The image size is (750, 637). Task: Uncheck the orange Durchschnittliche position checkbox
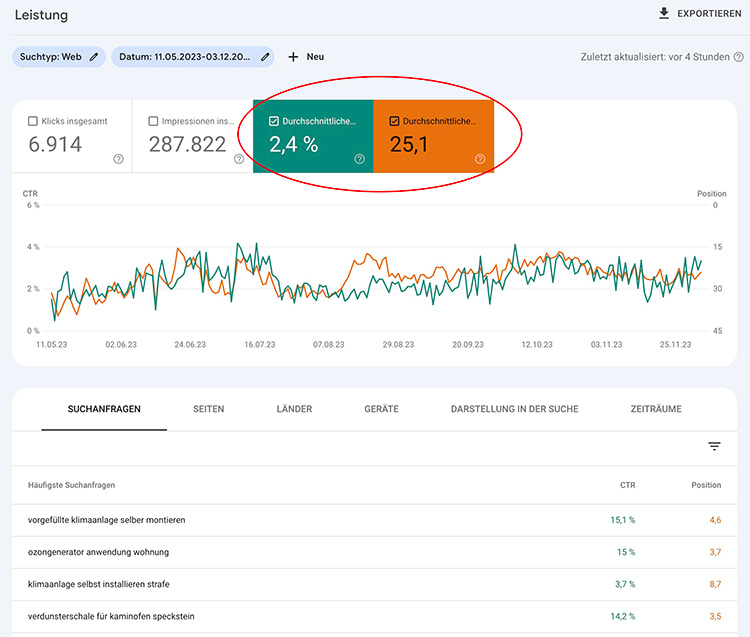394,121
